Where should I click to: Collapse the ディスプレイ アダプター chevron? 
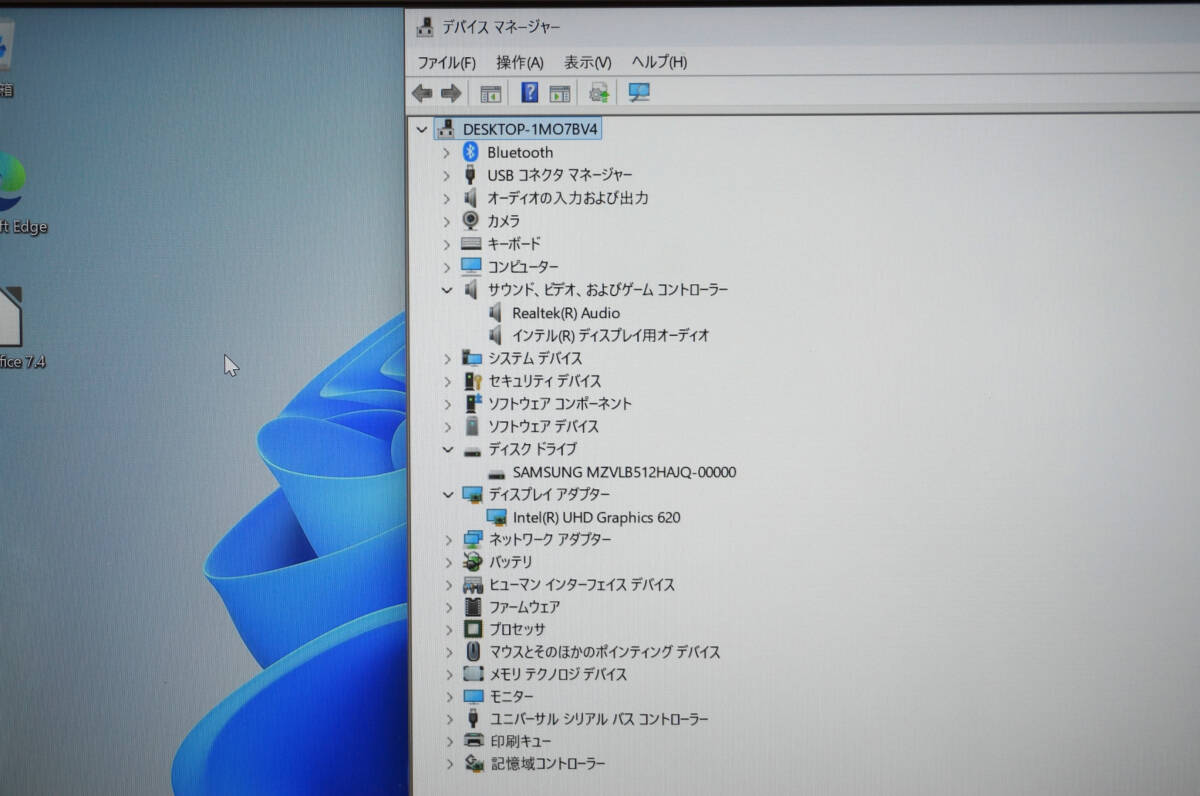point(447,495)
